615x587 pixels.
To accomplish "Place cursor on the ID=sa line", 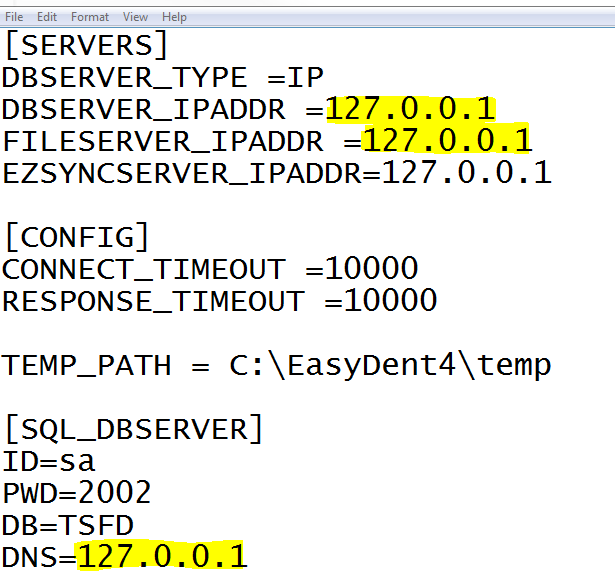I will pos(48,461).
